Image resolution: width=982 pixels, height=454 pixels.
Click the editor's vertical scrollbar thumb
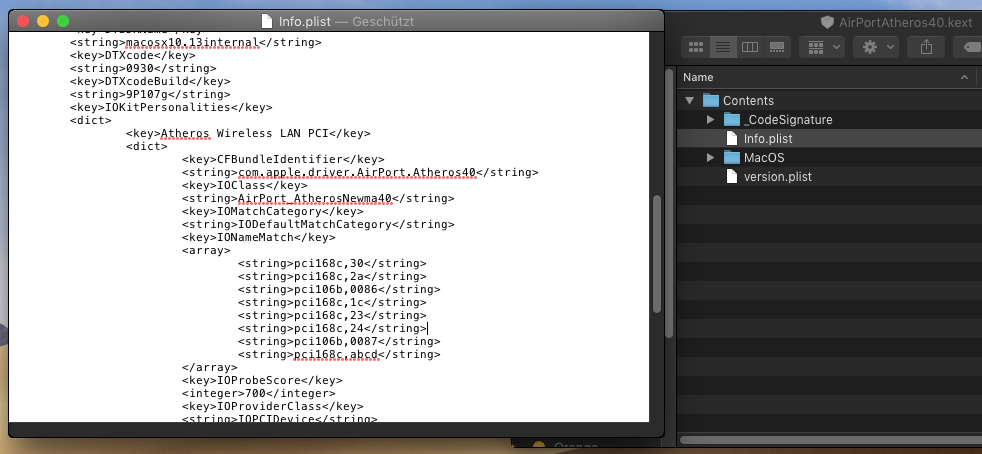[656, 253]
